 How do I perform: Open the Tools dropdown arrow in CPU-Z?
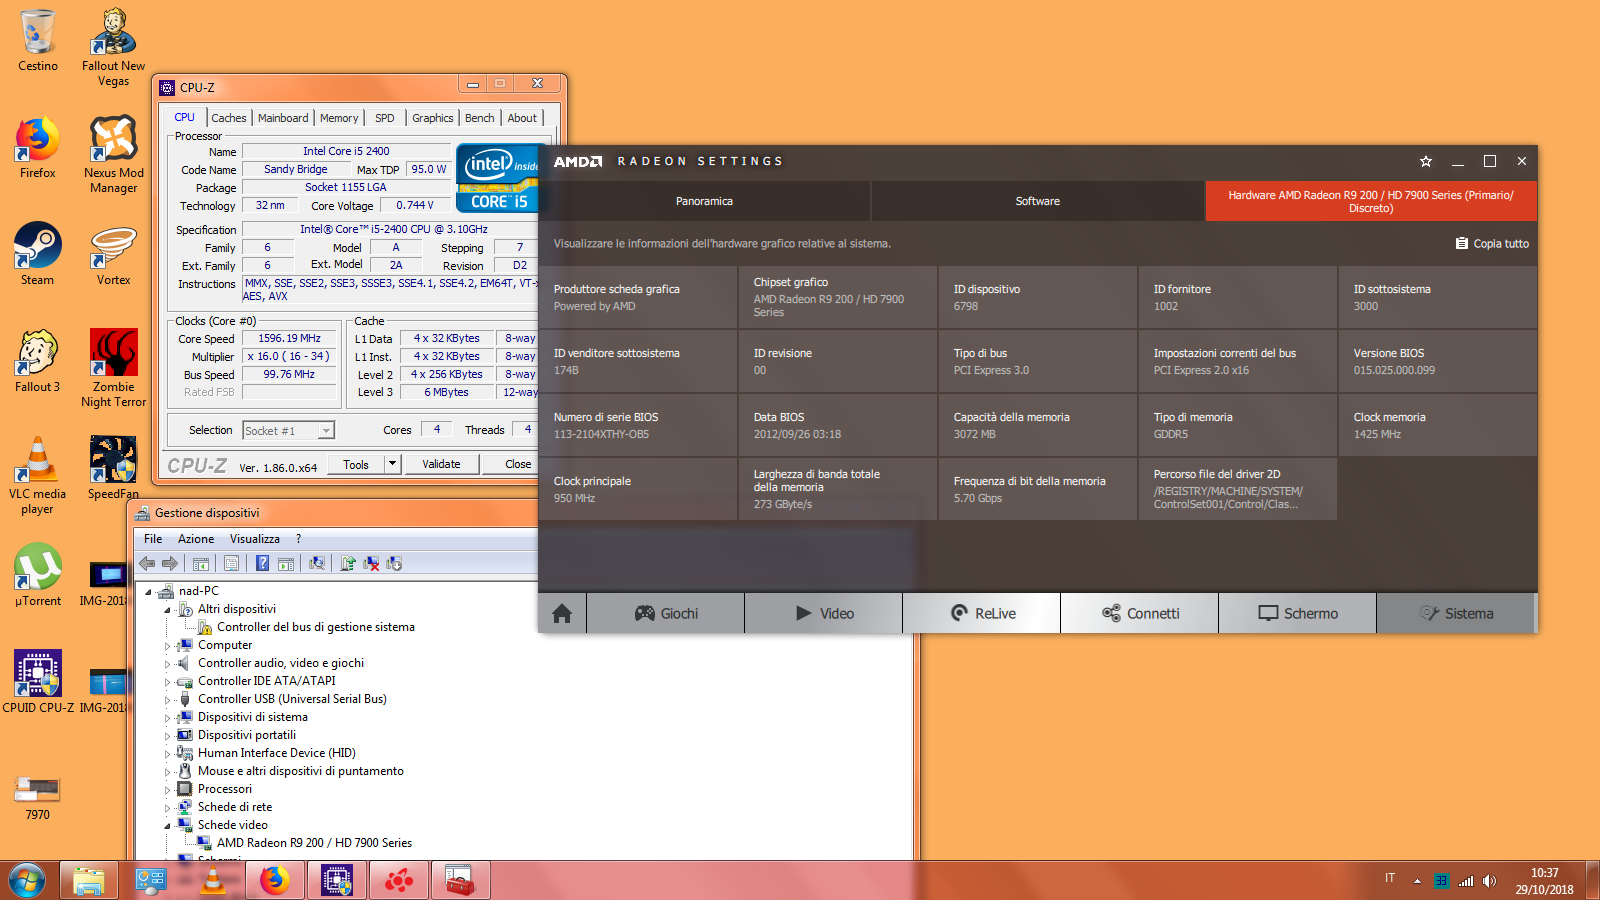point(393,464)
